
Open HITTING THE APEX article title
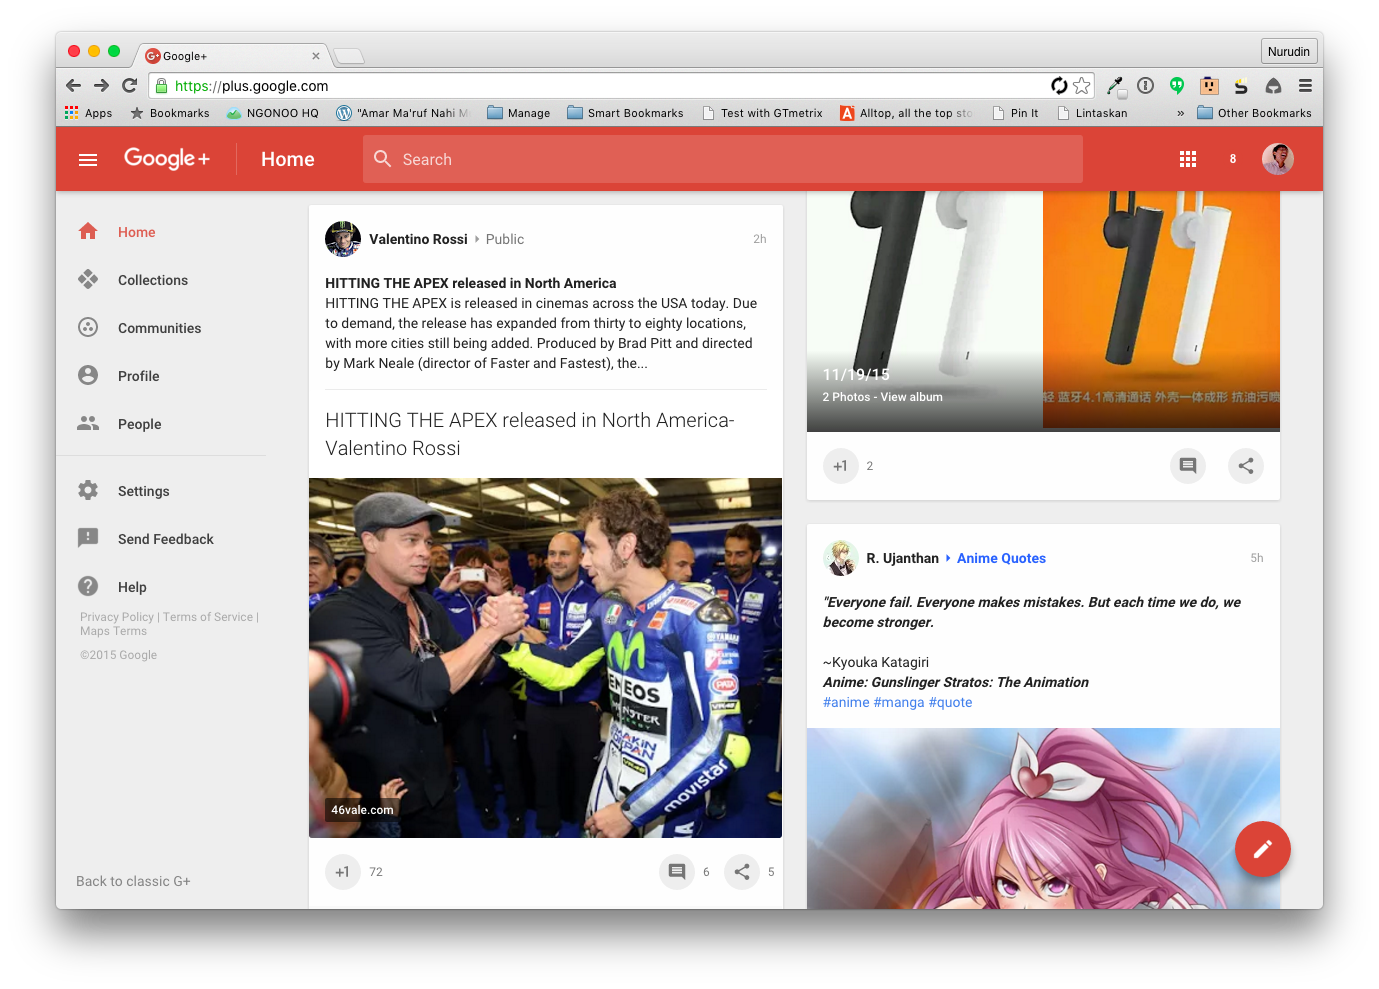(530, 434)
